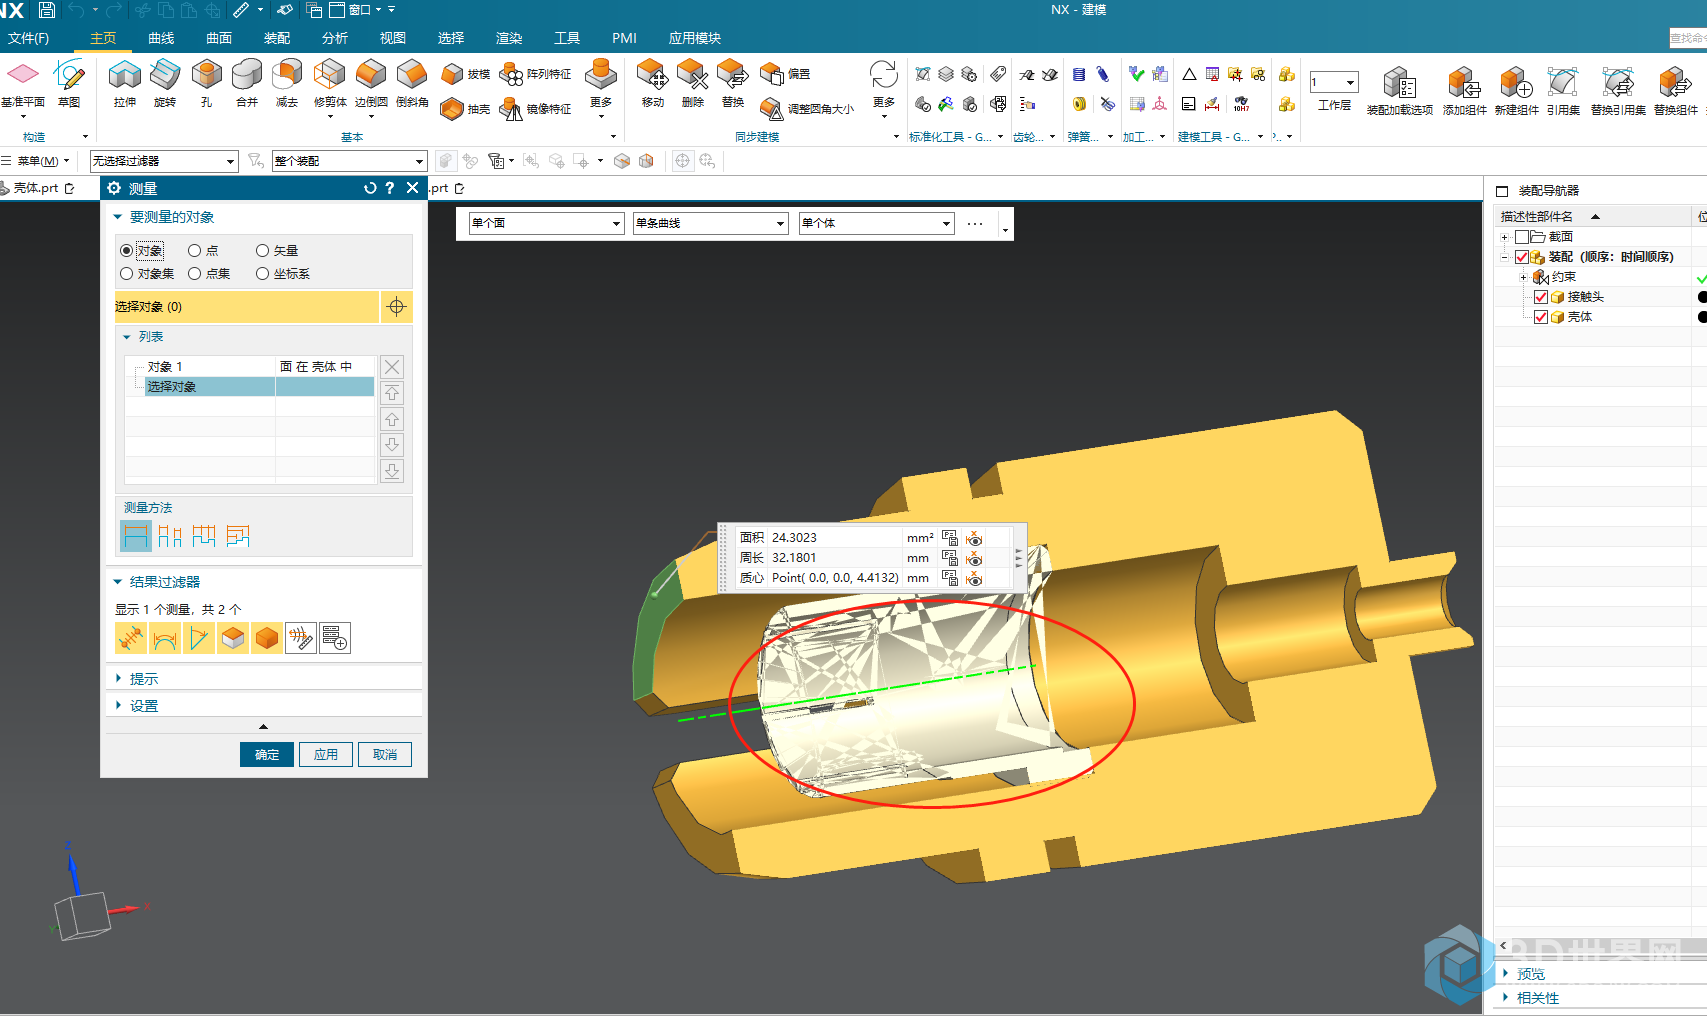Reset the 测量 dialog
The height and width of the screenshot is (1019, 1707).
[x=370, y=188]
